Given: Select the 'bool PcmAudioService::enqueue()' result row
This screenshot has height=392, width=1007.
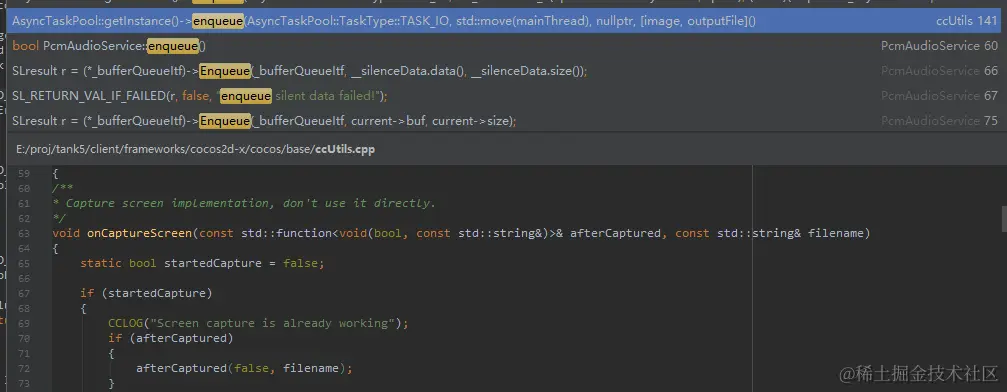Looking at the screenshot, I should pyautogui.click(x=504, y=46).
